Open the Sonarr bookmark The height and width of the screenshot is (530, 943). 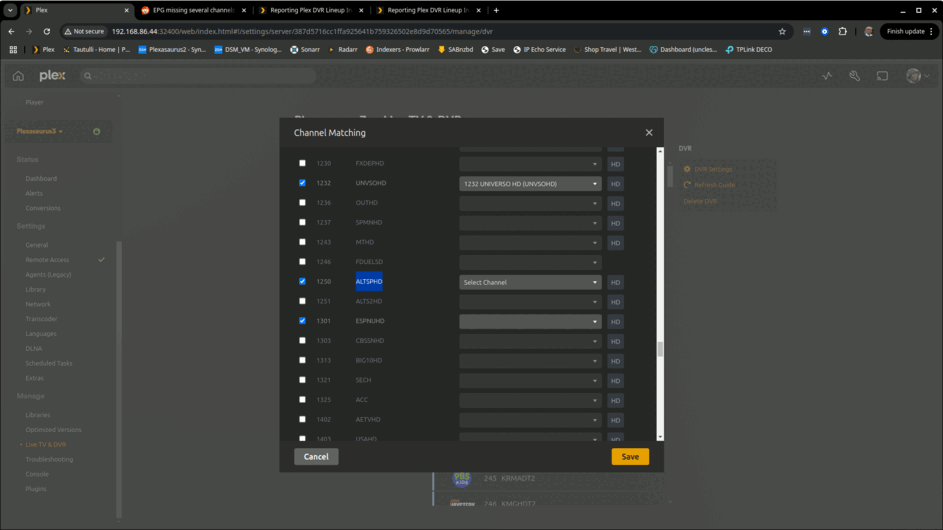click(x=305, y=49)
